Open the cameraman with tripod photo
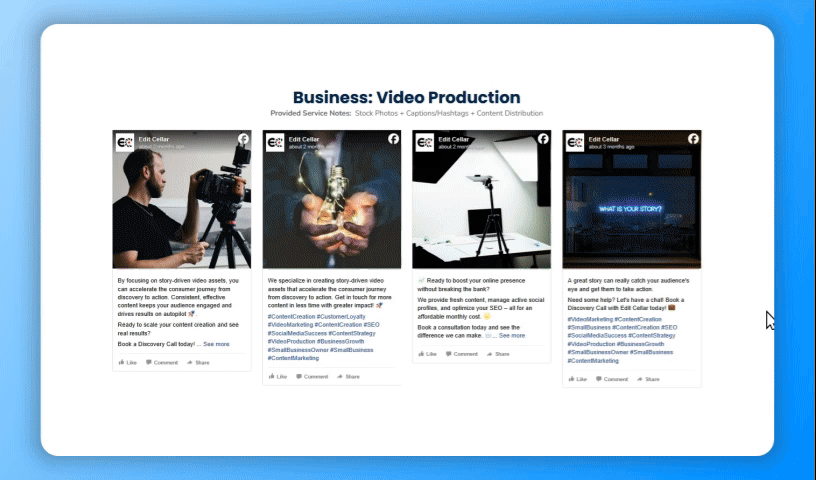 tap(182, 199)
